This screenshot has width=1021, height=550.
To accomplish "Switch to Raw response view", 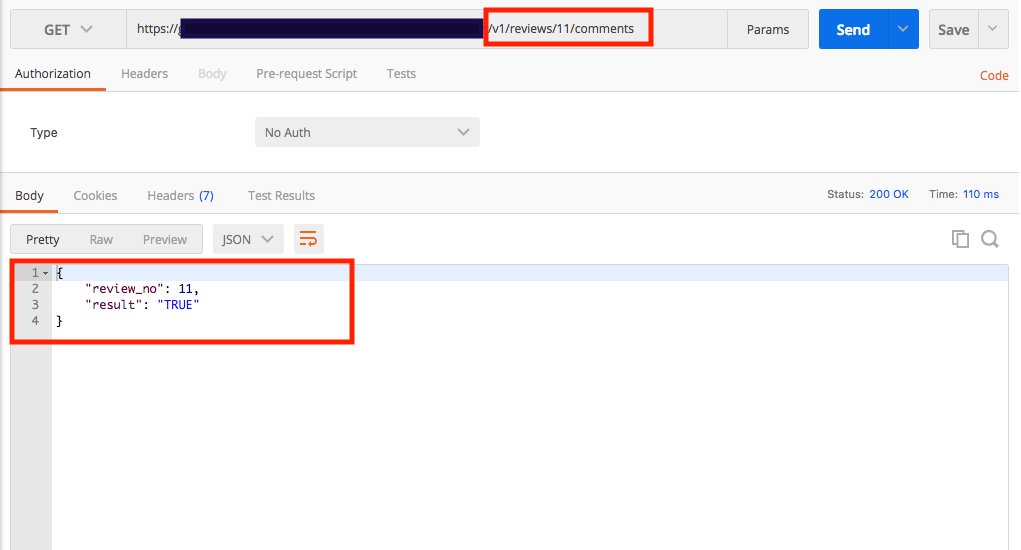I will point(101,239).
